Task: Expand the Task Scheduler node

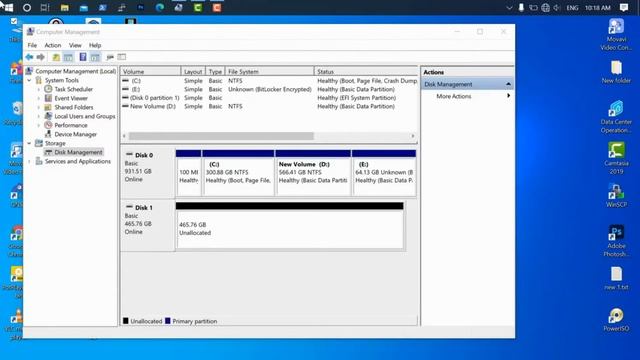Action: click(39, 89)
